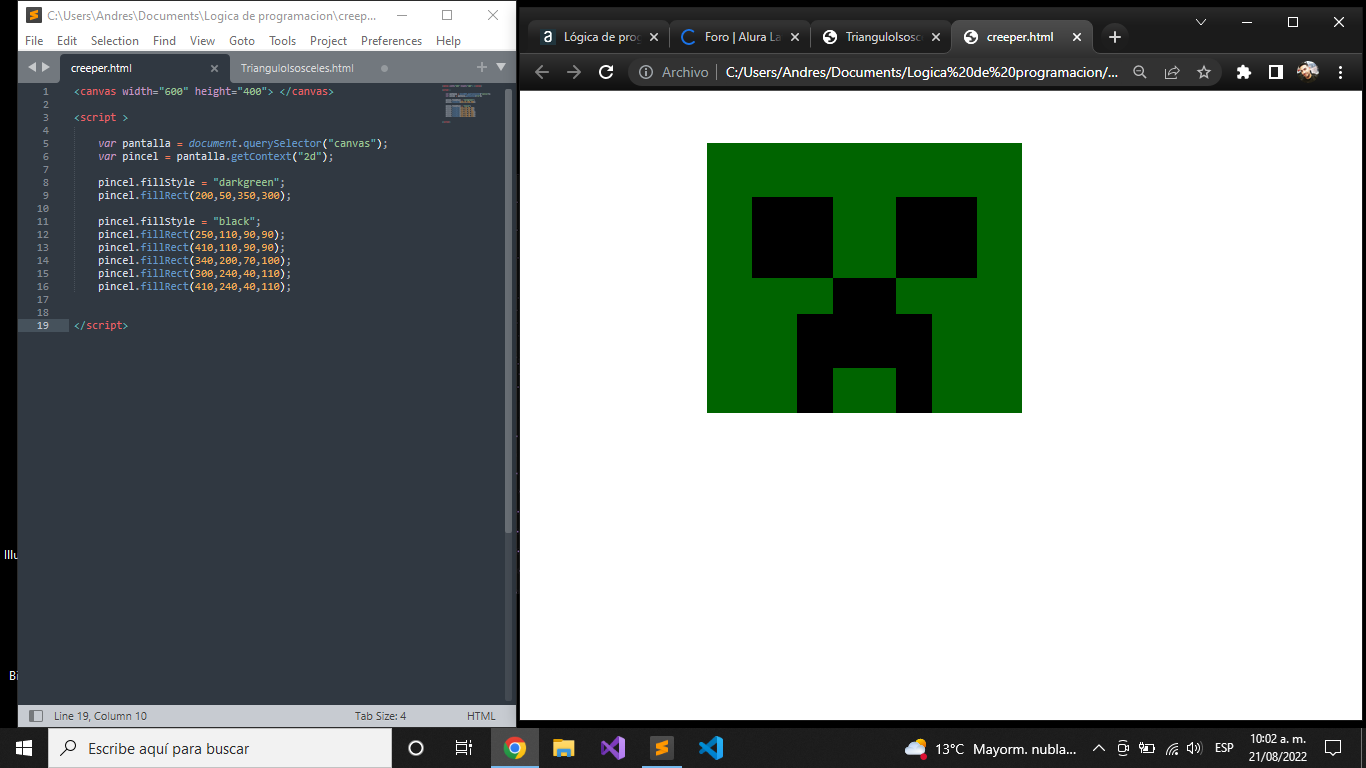The height and width of the screenshot is (768, 1366).
Task: Open the Tools menu
Action: point(283,41)
